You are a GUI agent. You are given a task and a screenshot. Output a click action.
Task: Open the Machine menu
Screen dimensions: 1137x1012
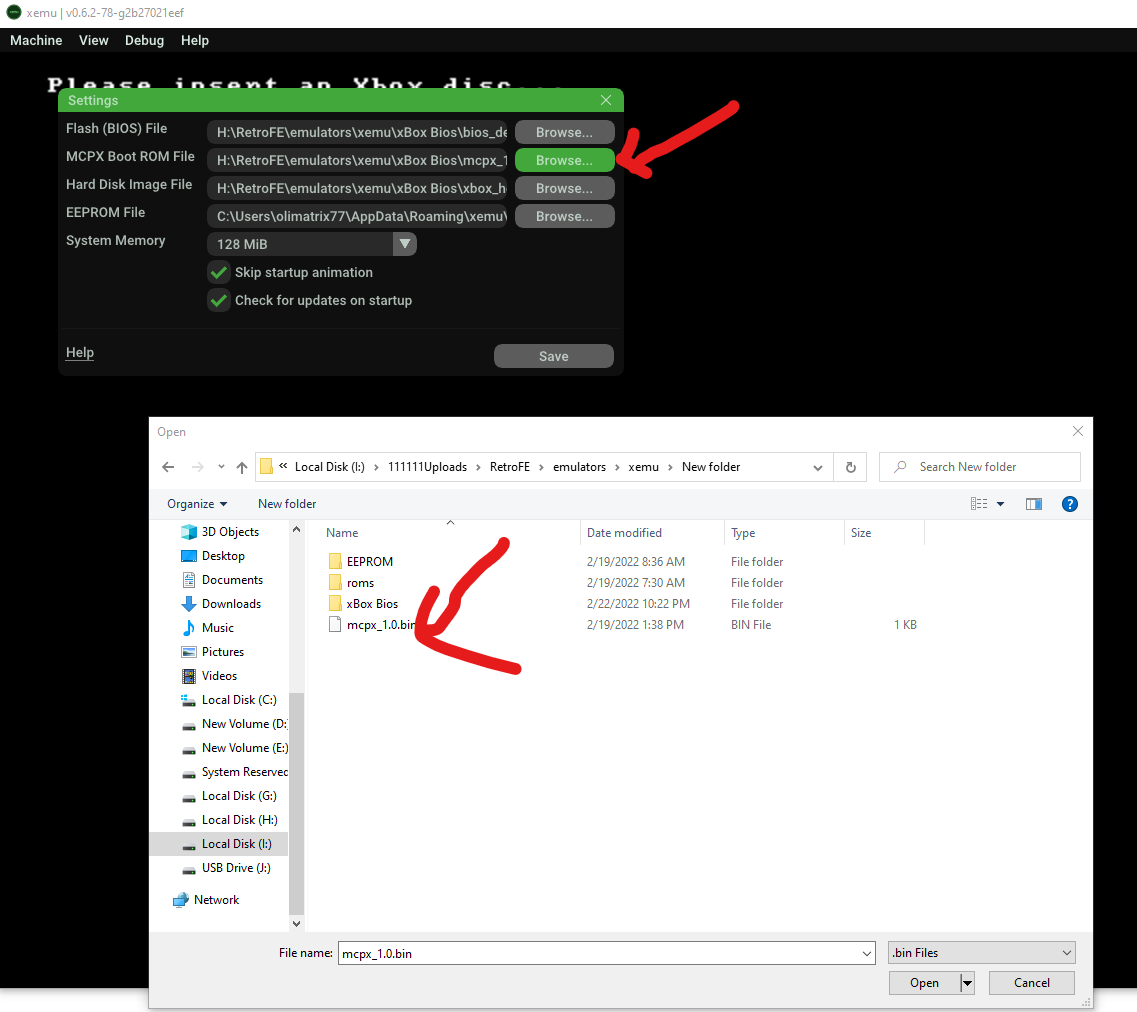click(36, 41)
